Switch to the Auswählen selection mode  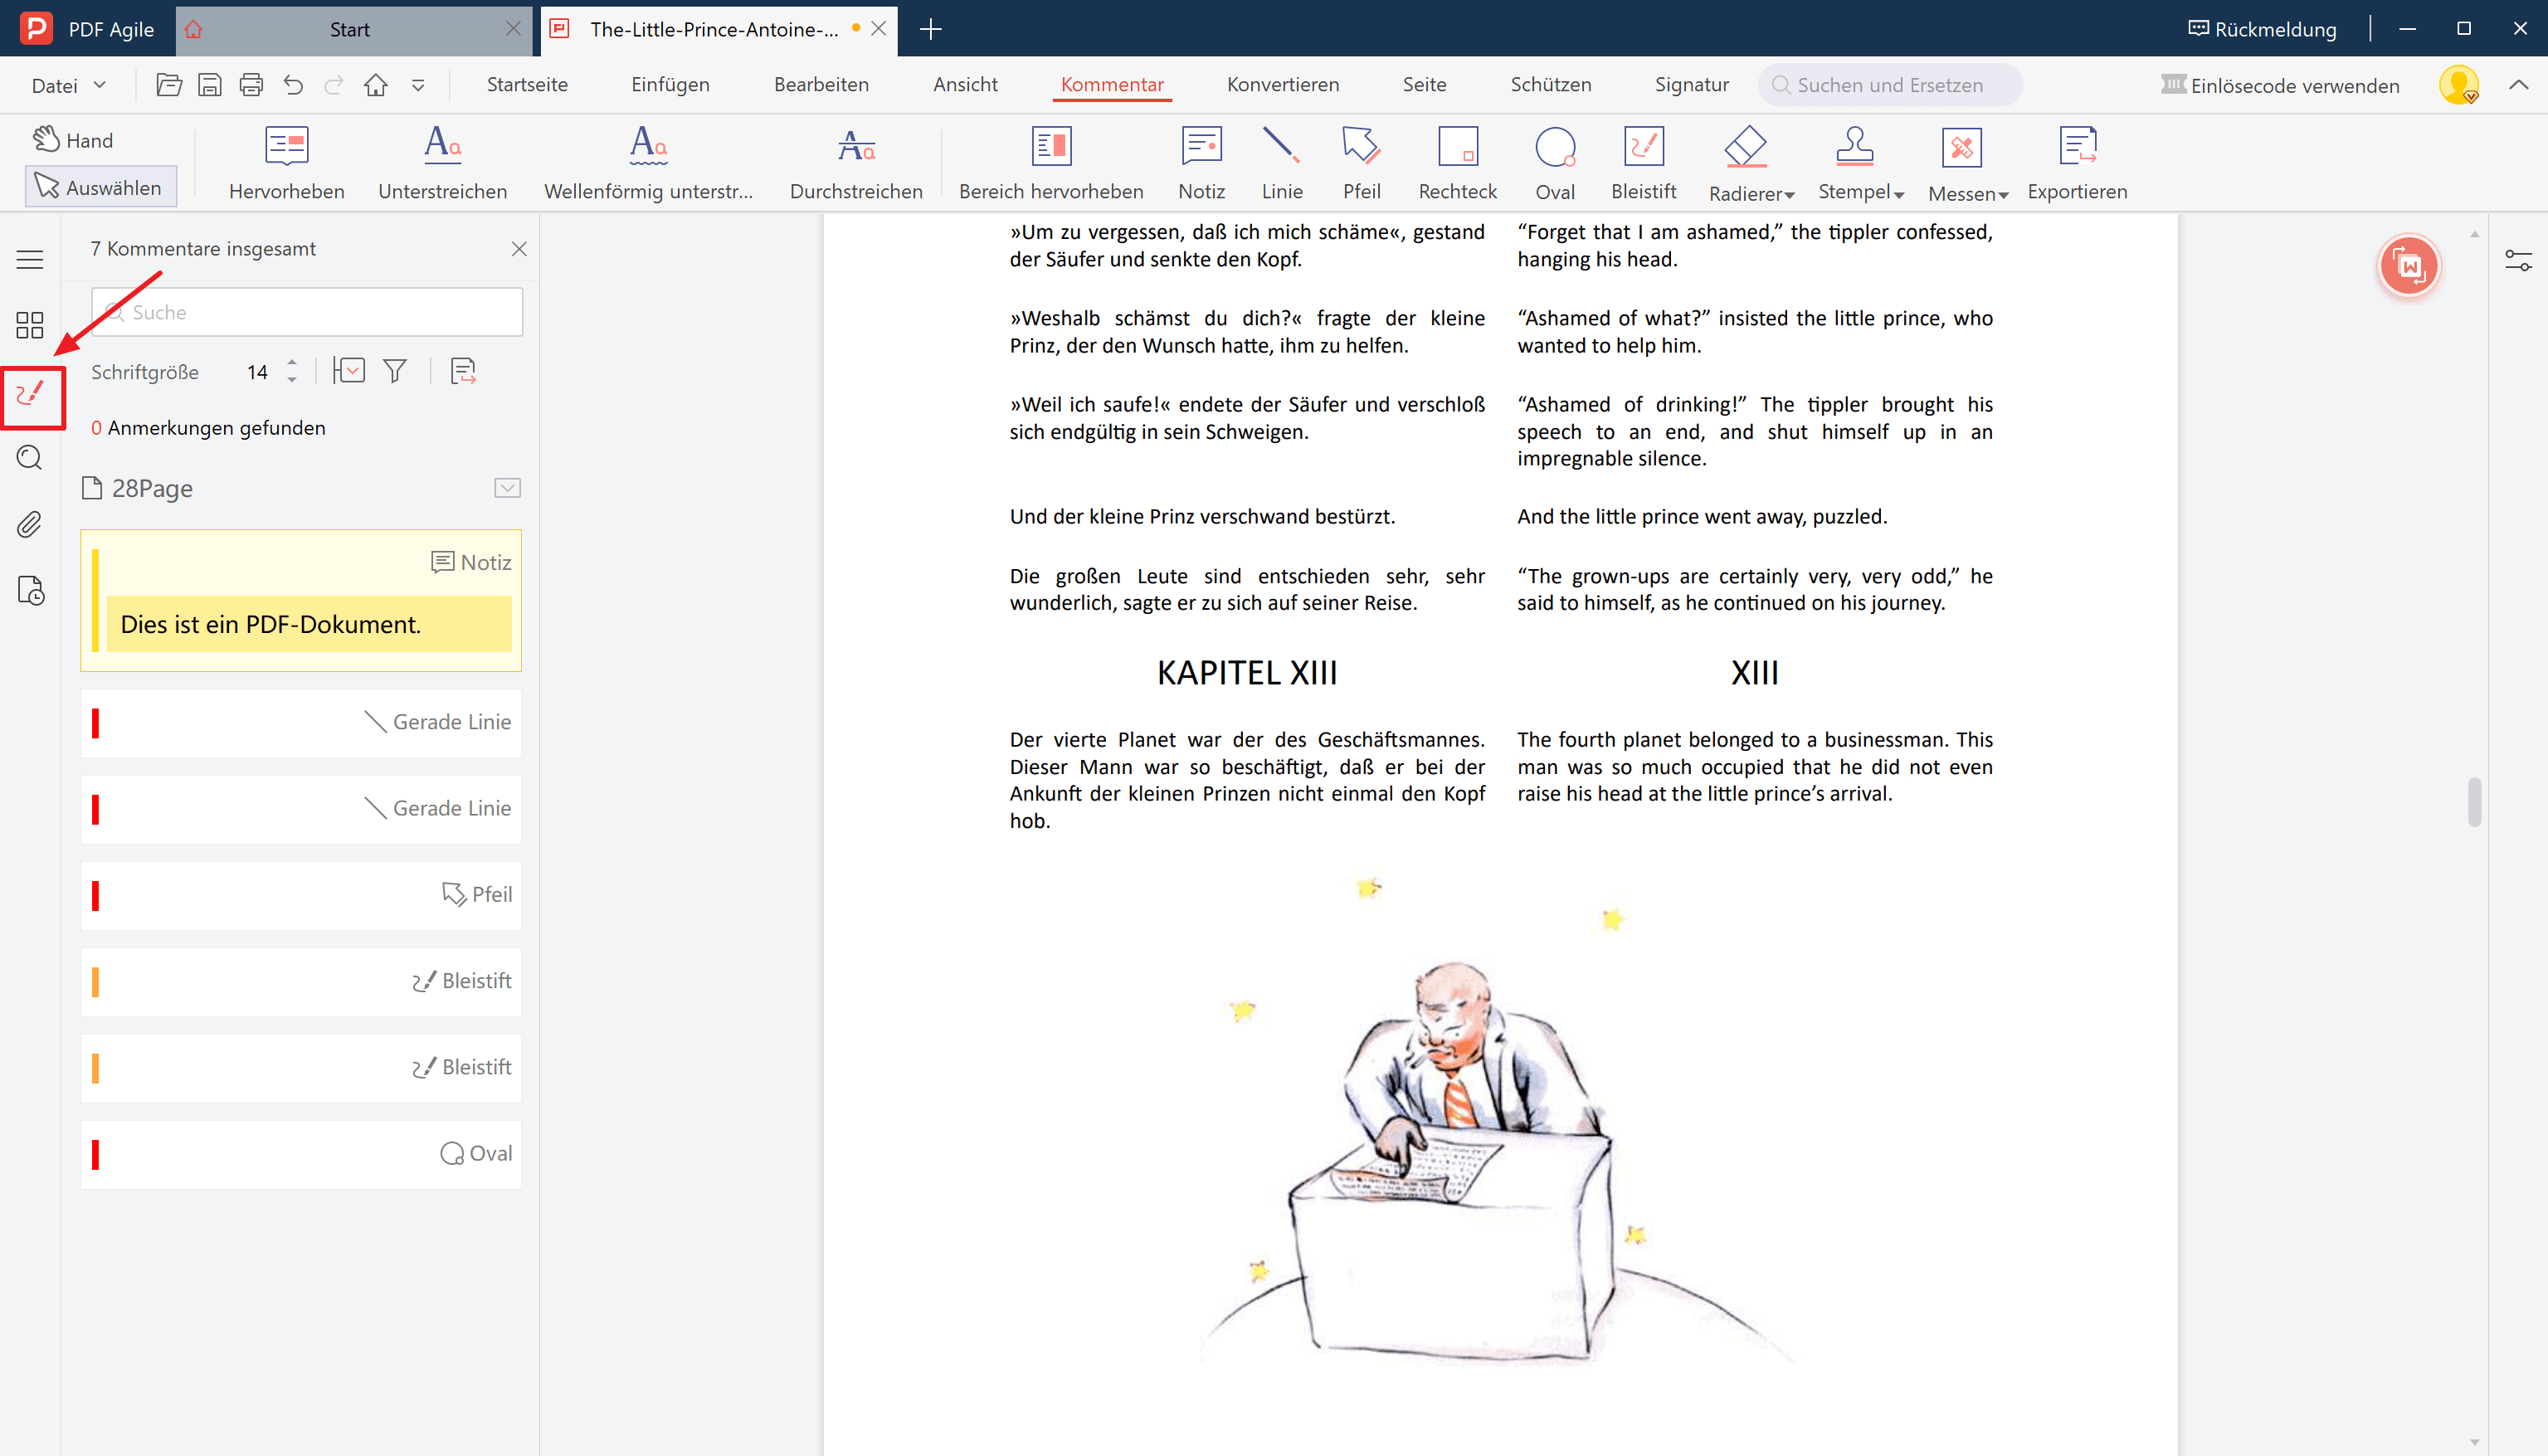(100, 186)
